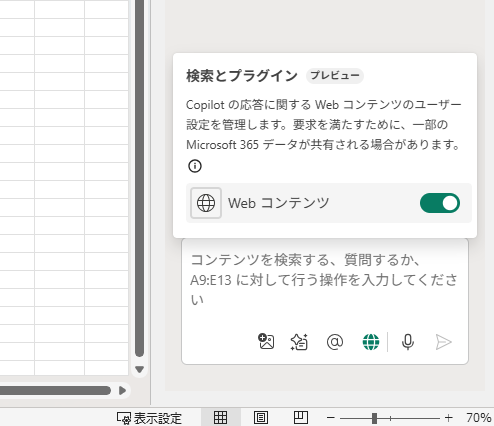Click the green globe web search icon
494x426 pixels.
371,342
